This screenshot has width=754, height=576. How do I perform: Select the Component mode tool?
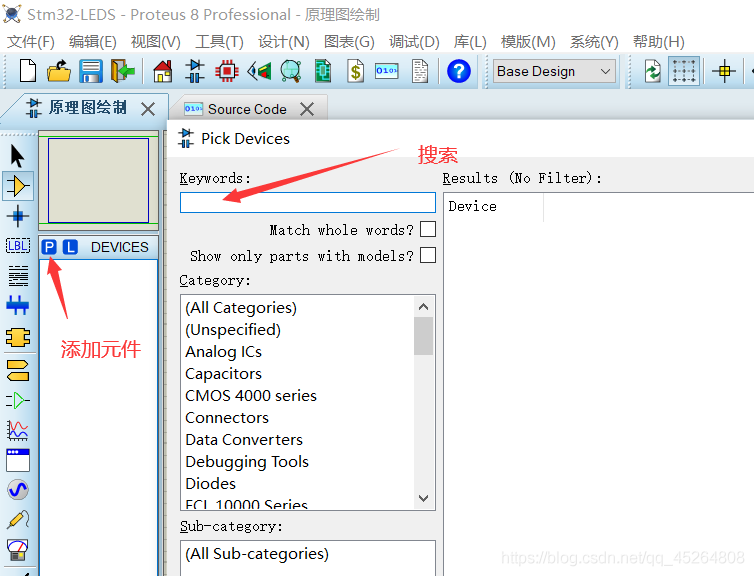click(x=18, y=186)
